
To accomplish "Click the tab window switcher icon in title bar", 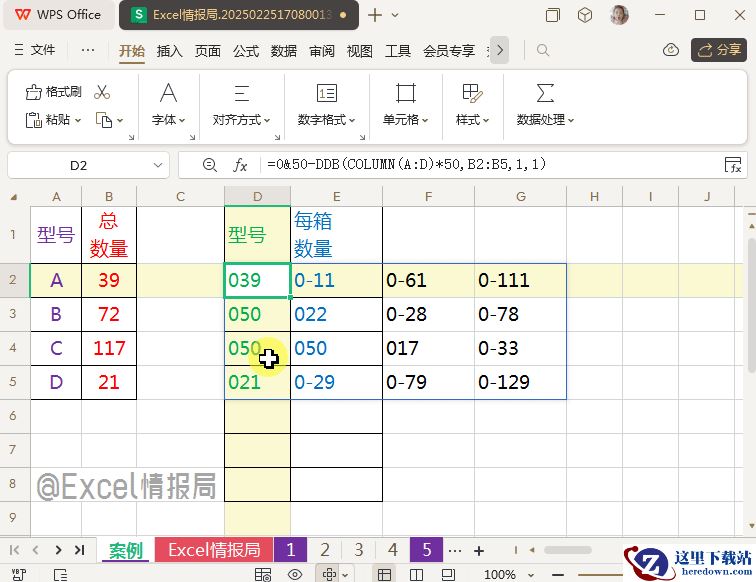I will (x=553, y=15).
